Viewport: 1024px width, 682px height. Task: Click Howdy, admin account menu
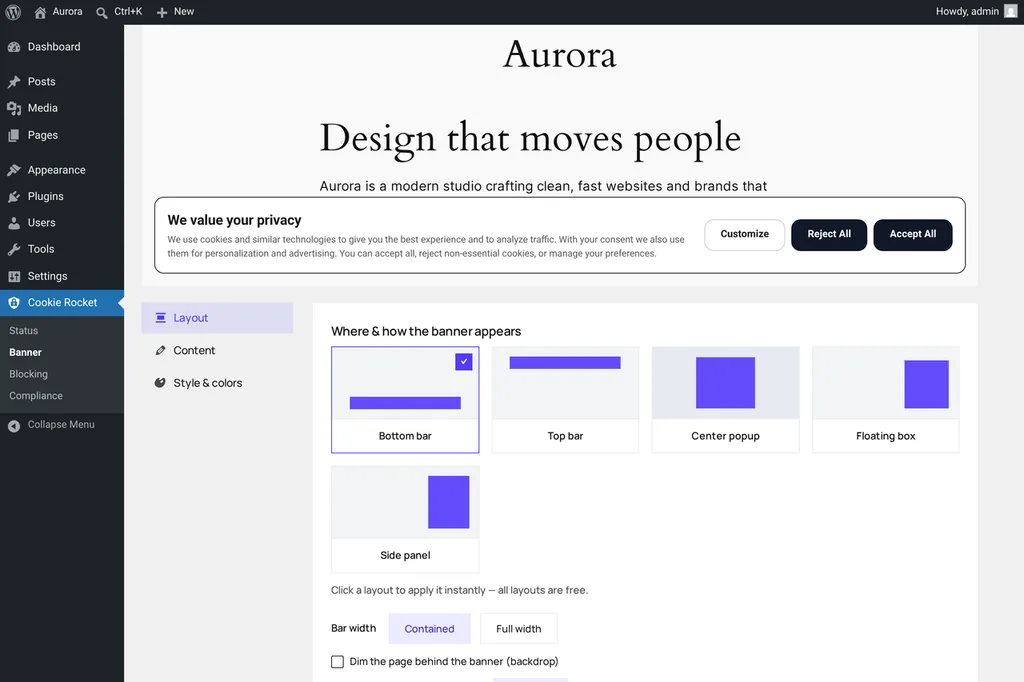[976, 12]
